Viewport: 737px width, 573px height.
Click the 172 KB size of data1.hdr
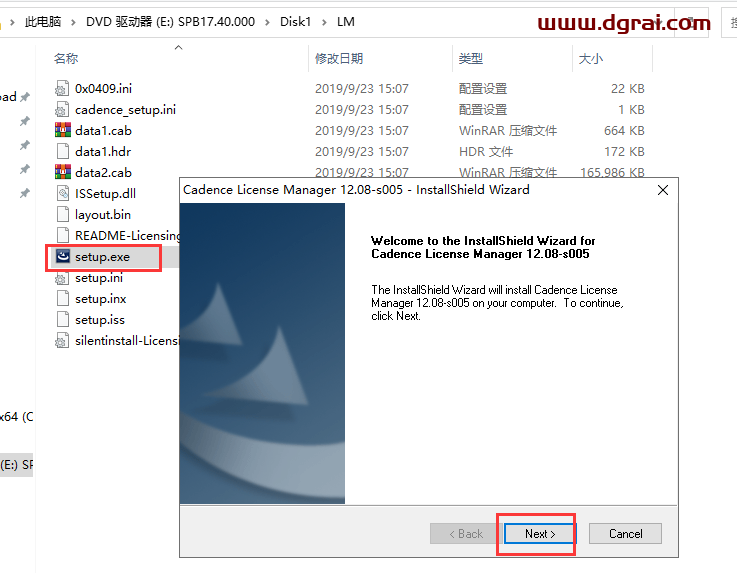624,151
